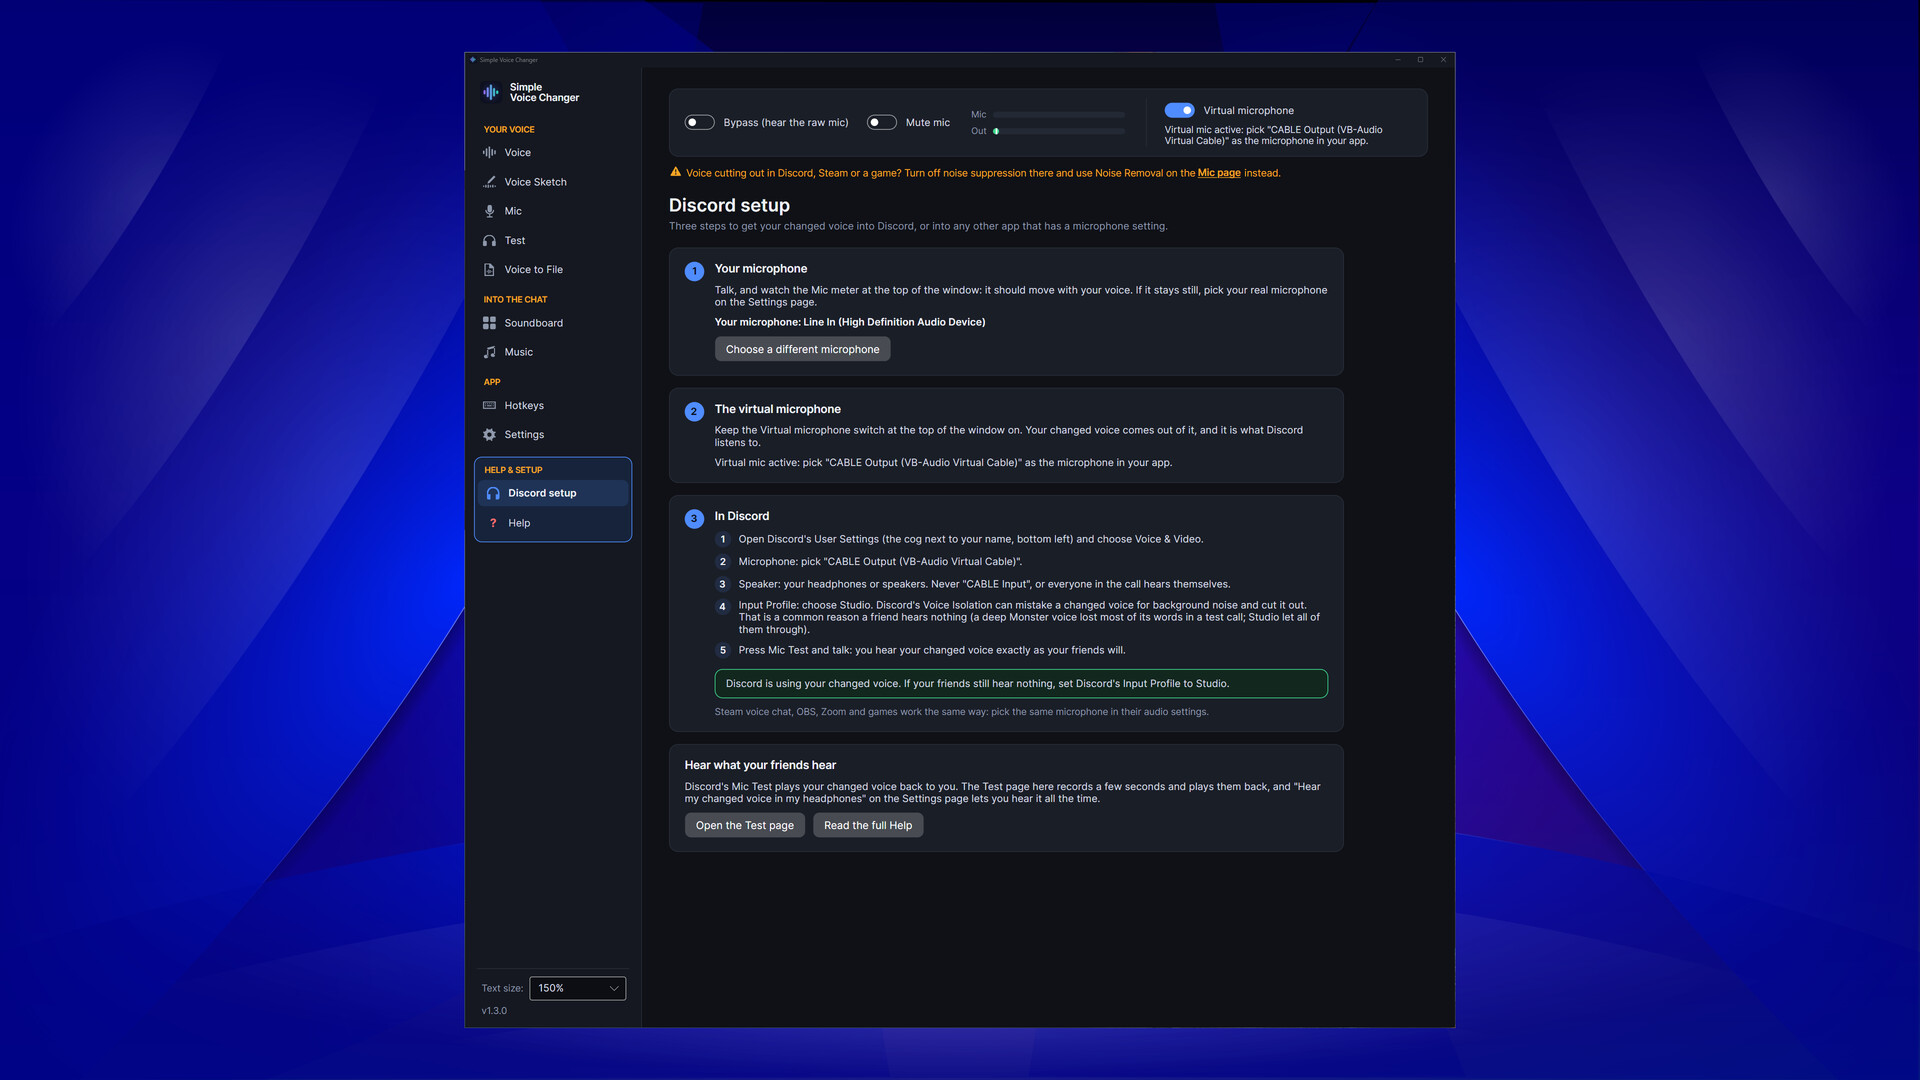Click Choose a different microphone button

pyautogui.click(x=802, y=349)
